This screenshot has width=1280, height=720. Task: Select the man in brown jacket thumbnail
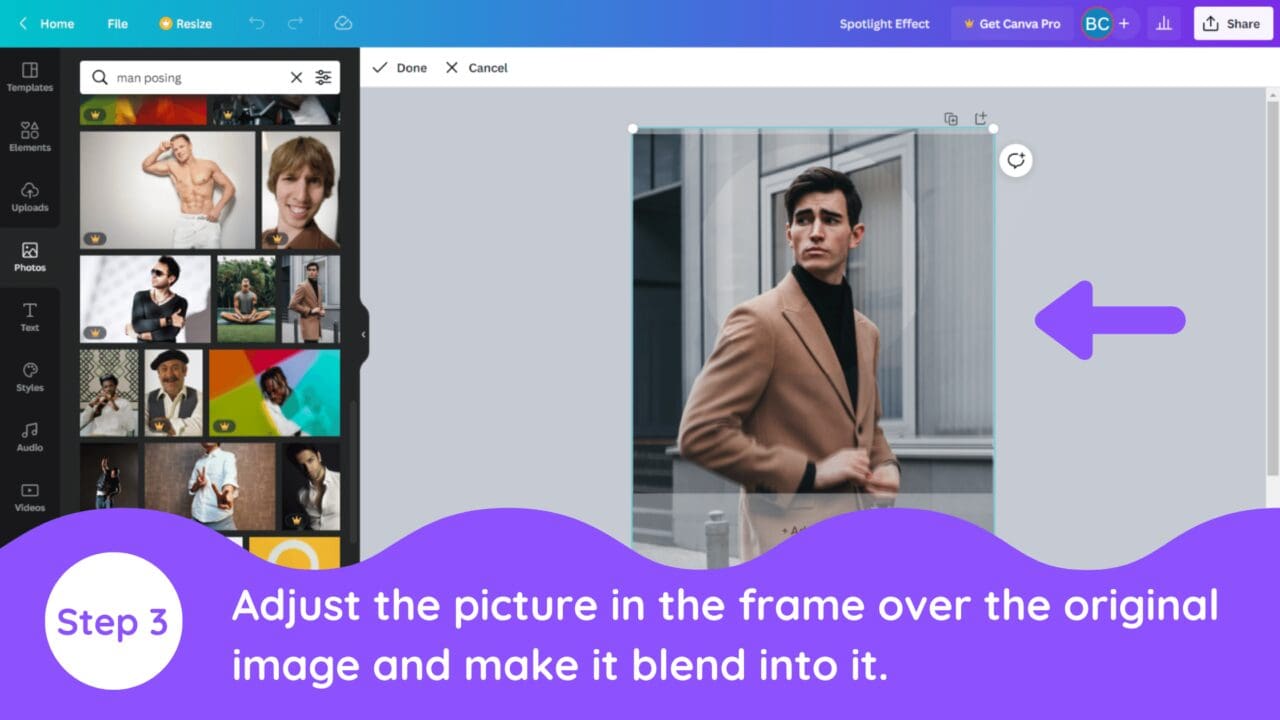[311, 297]
